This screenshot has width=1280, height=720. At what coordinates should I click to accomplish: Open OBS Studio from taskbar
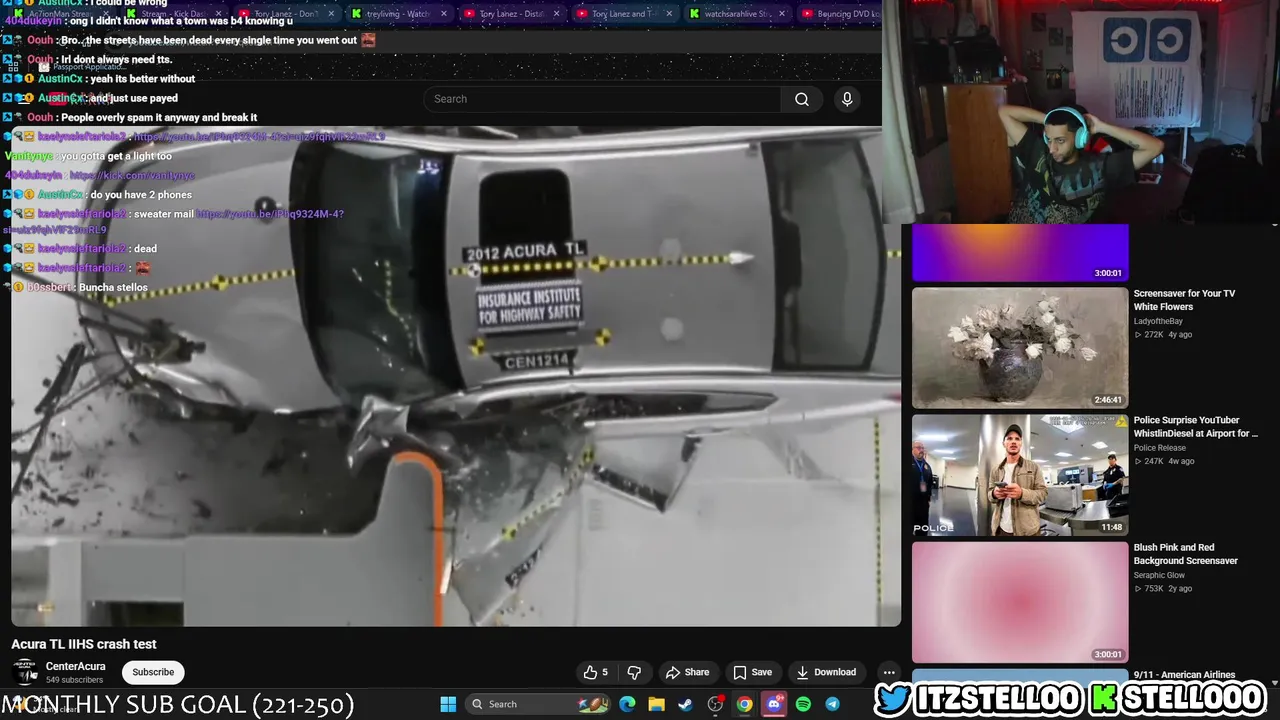pos(715,704)
